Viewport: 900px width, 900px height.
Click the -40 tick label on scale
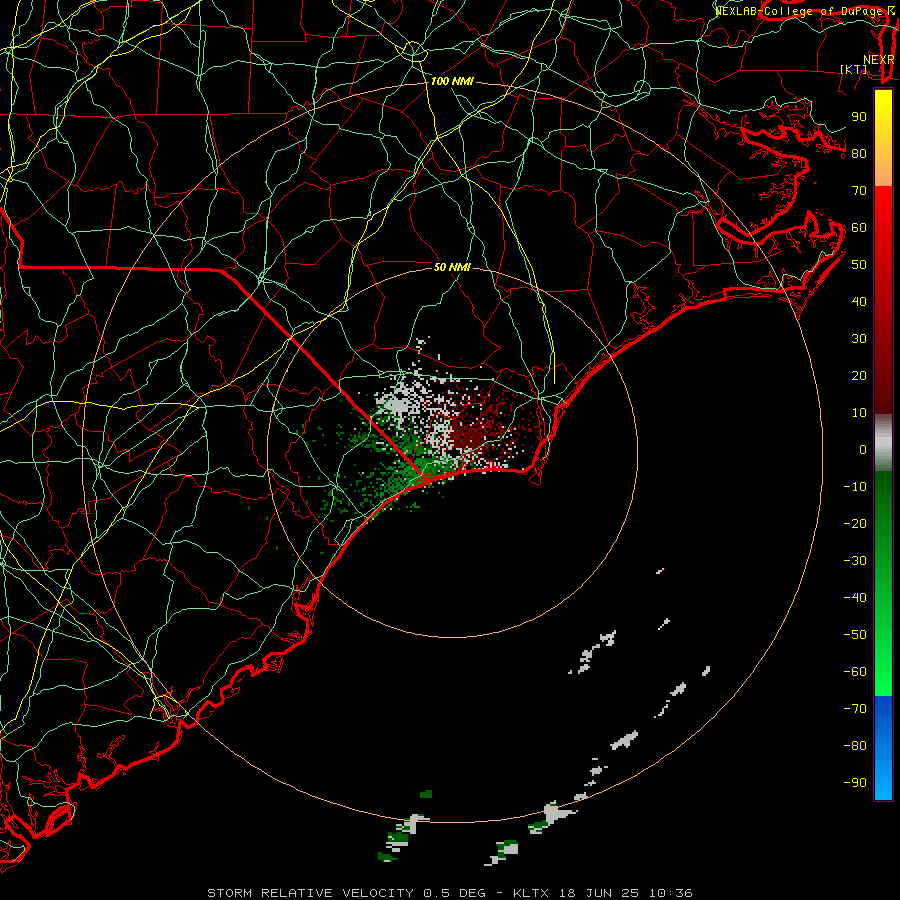855,598
